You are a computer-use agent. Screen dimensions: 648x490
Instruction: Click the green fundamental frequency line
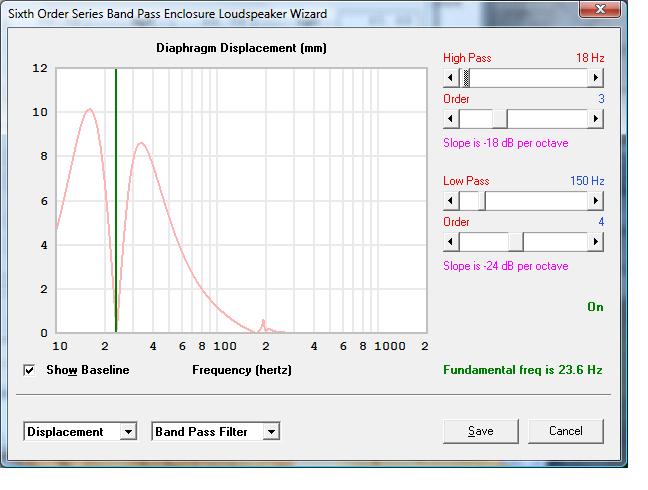(x=116, y=200)
